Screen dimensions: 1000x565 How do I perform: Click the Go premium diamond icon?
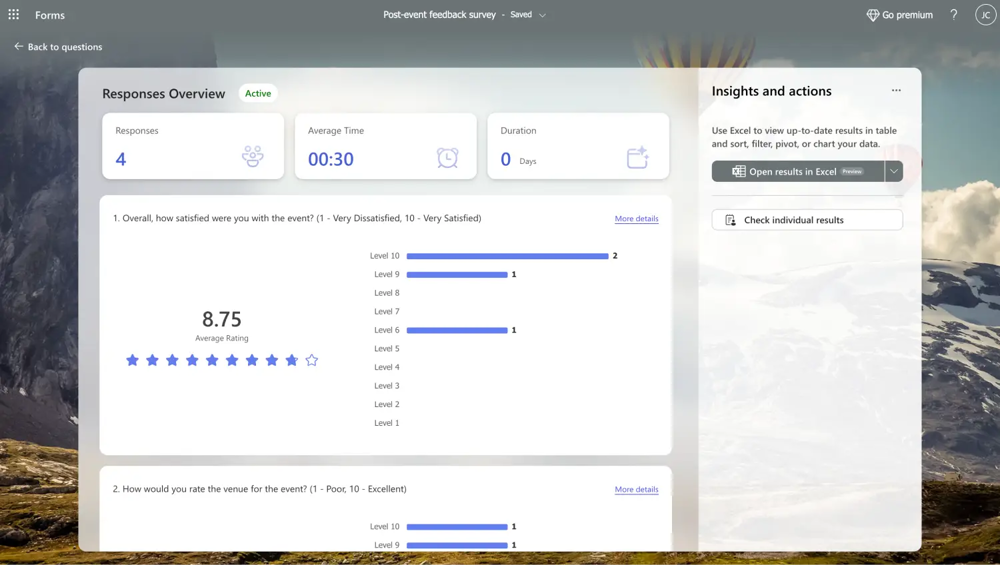point(872,15)
